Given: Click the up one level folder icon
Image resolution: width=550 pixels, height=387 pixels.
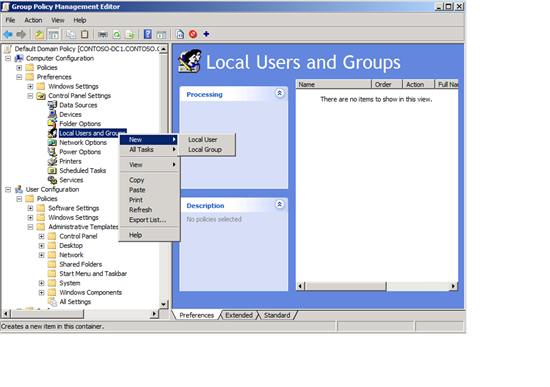Looking at the screenshot, I should click(x=40, y=34).
